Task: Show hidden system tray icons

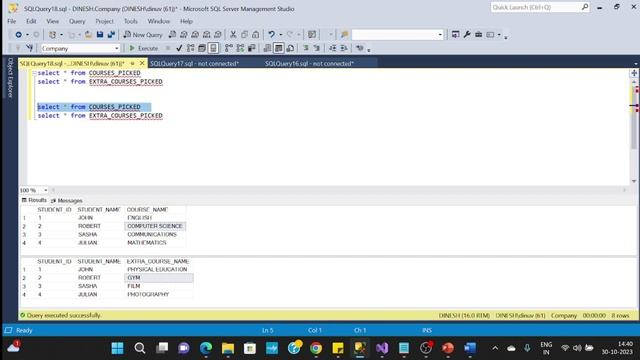Action: pyautogui.click(x=495, y=348)
